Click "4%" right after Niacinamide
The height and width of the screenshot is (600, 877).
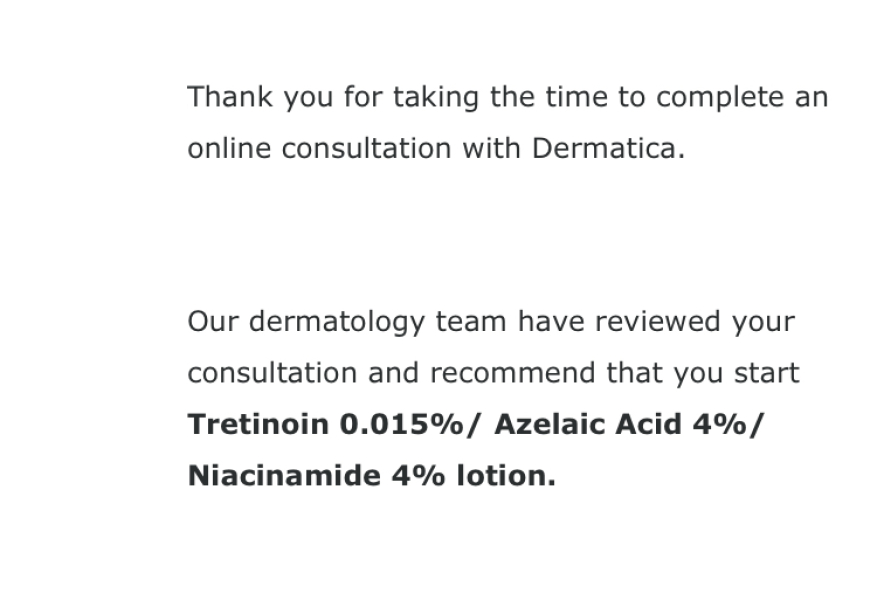coord(415,475)
